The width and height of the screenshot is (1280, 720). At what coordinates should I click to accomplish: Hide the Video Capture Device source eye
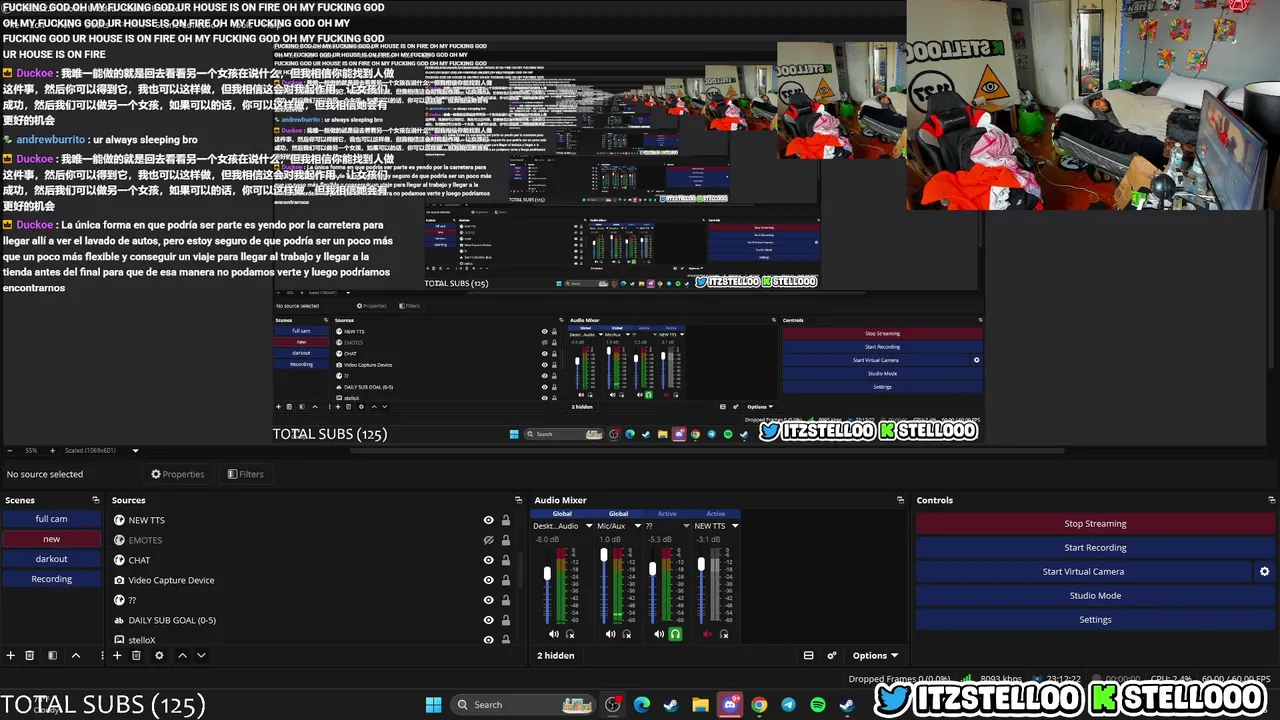pyautogui.click(x=489, y=580)
